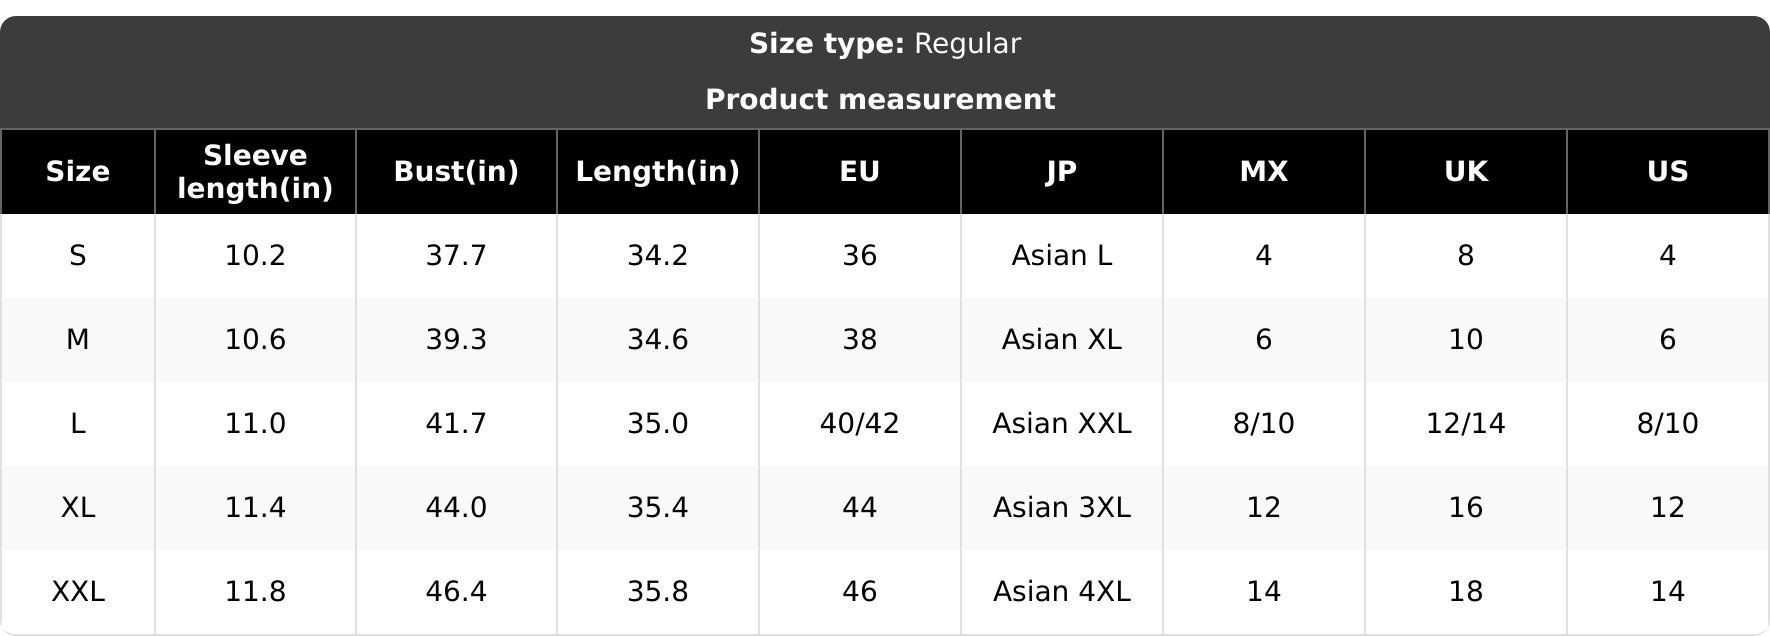
Task: Click the US column header
Action: (1668, 172)
